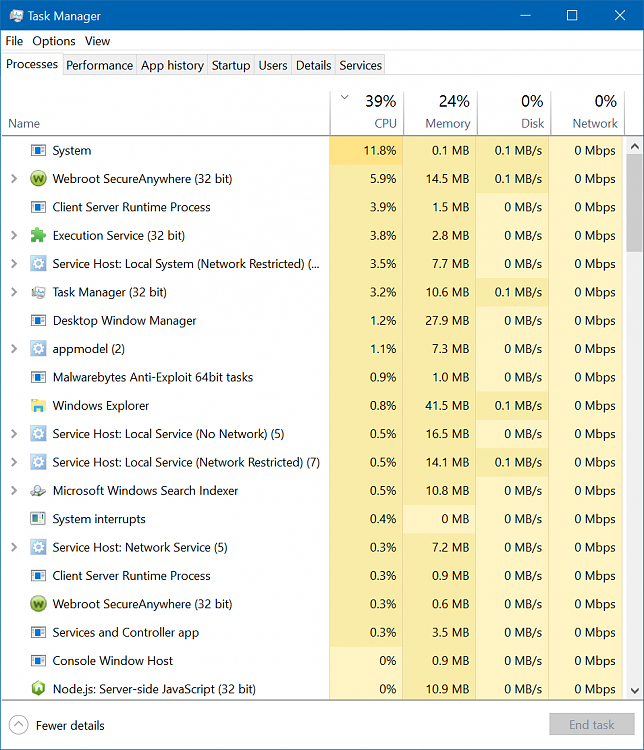This screenshot has height=750, width=644.
Task: Switch to the App history tab
Action: click(172, 65)
